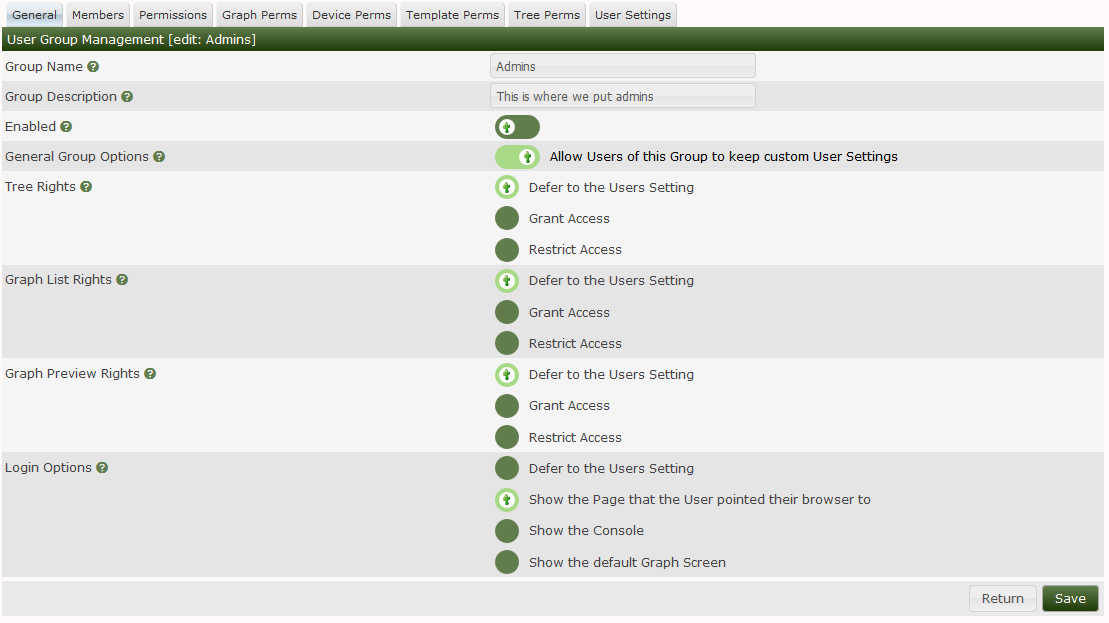Select Grant Access under Tree Rights

pyautogui.click(x=507, y=218)
